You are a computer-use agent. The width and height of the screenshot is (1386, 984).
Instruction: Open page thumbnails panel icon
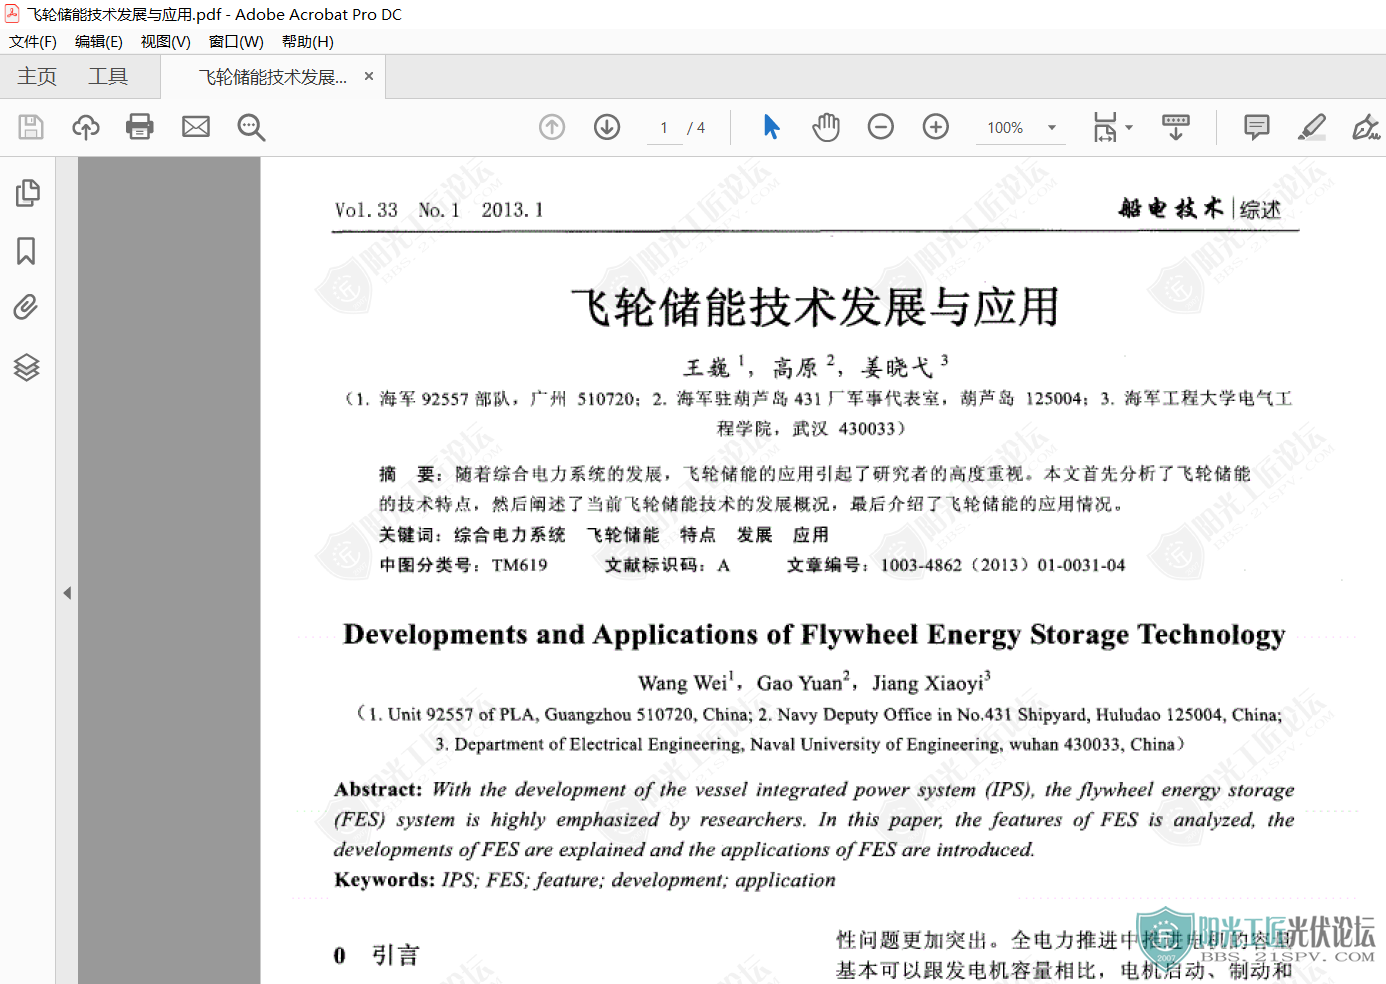(28, 192)
